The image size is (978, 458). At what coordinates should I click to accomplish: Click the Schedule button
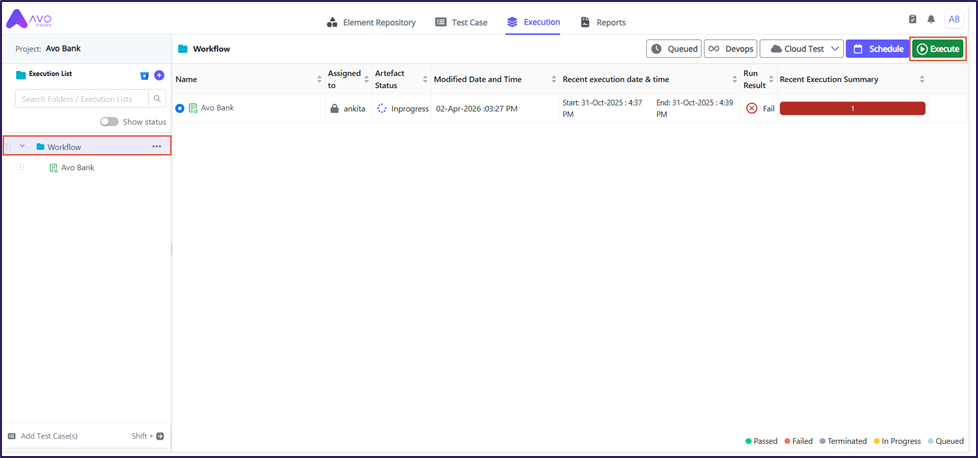point(877,49)
